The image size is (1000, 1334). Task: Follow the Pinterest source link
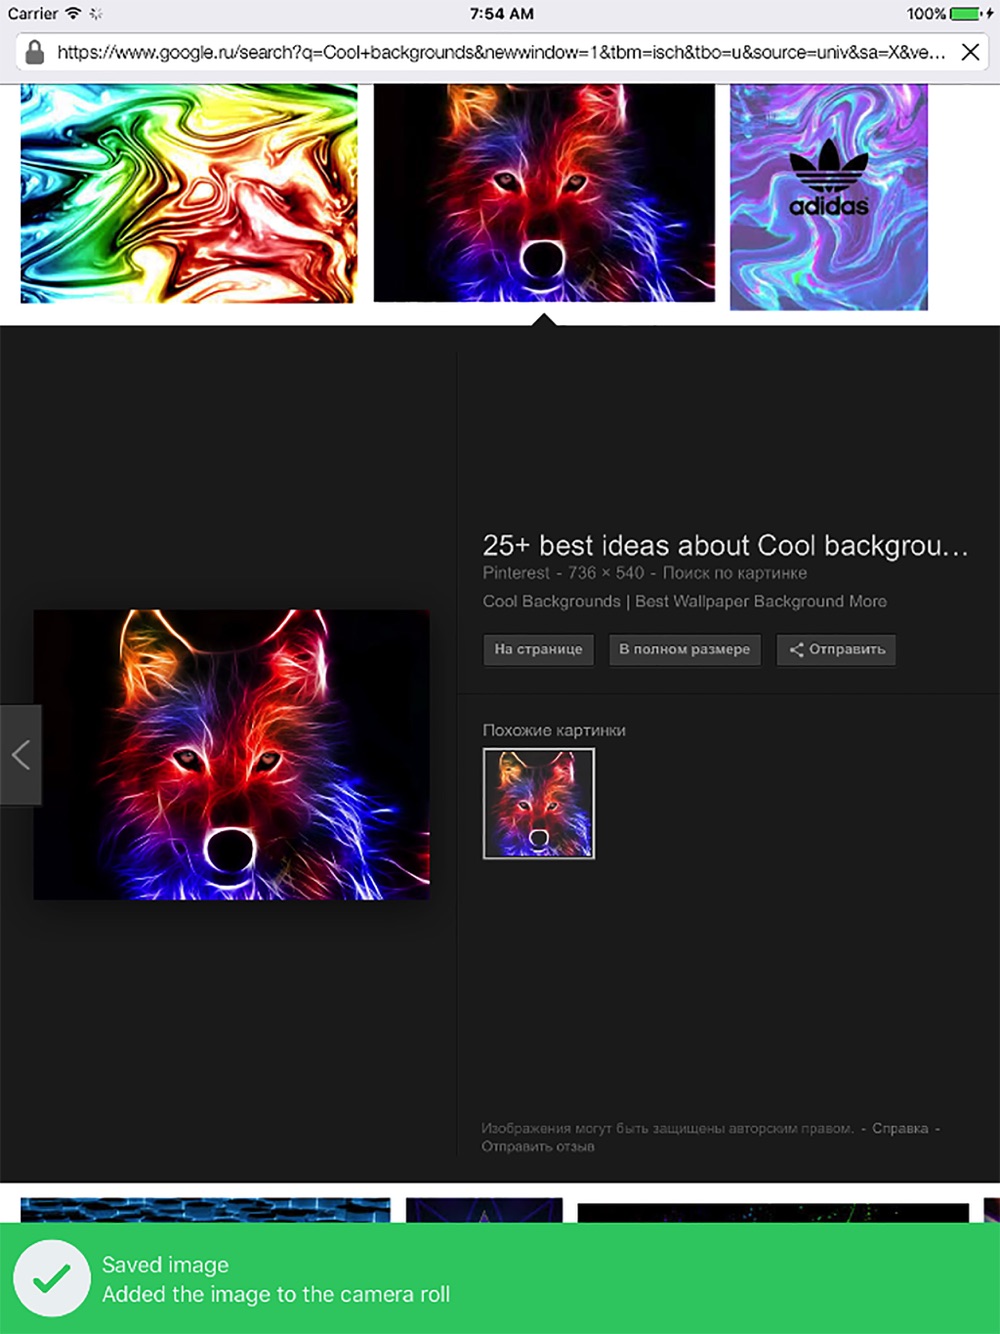click(x=516, y=573)
